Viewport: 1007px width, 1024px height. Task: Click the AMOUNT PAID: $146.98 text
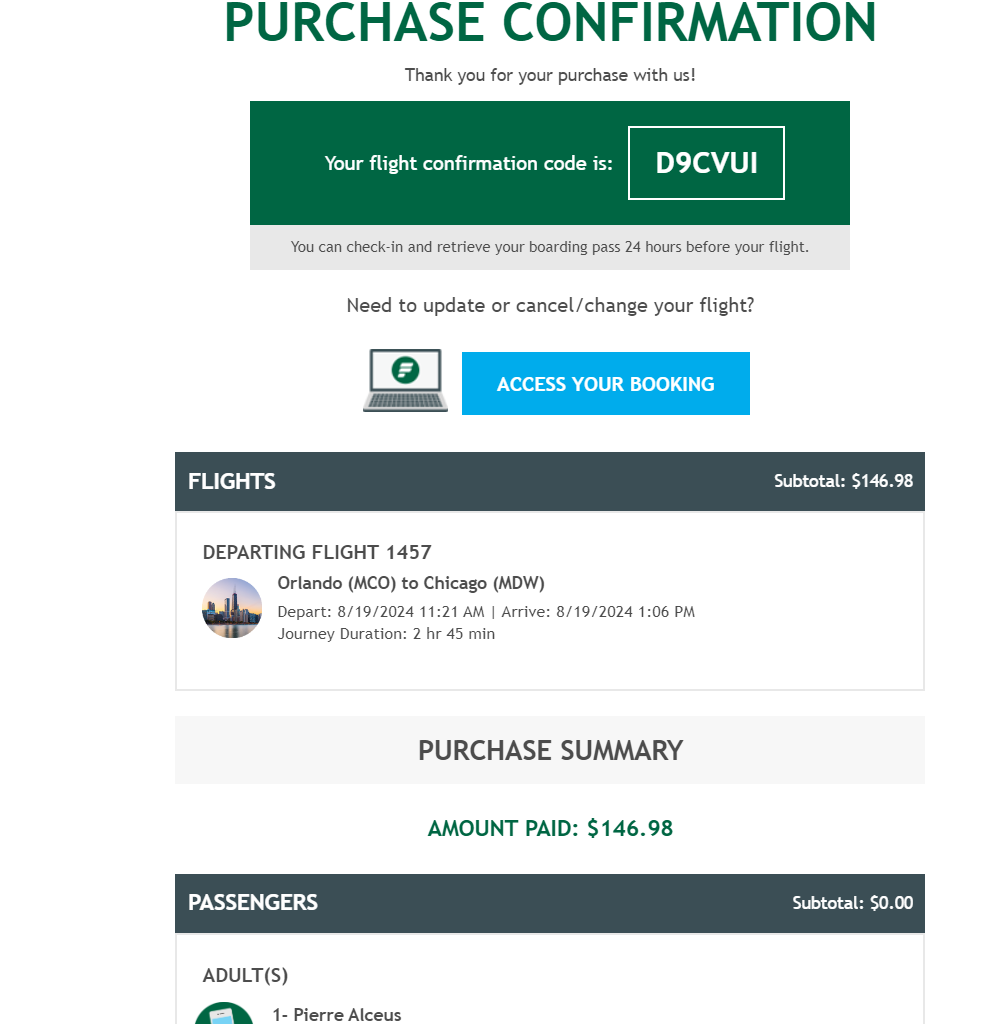(x=550, y=828)
